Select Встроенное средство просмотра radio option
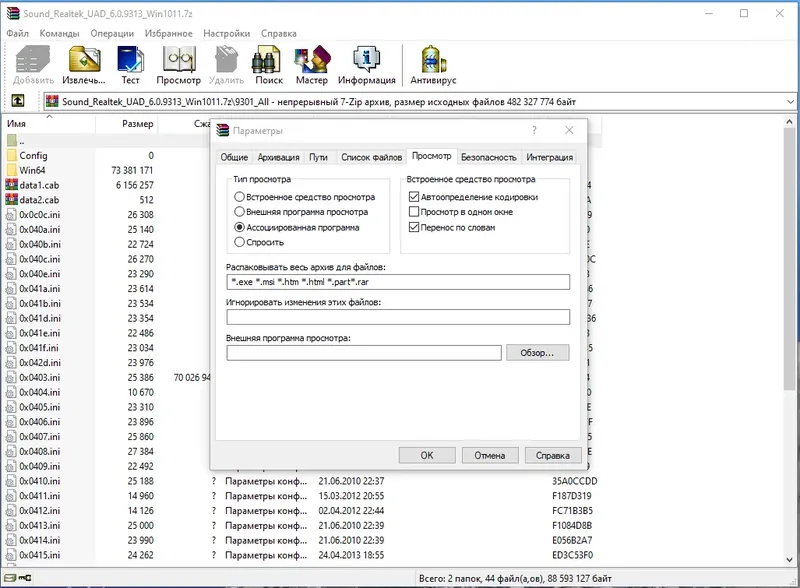Image resolution: width=800 pixels, height=588 pixels. 239,197
